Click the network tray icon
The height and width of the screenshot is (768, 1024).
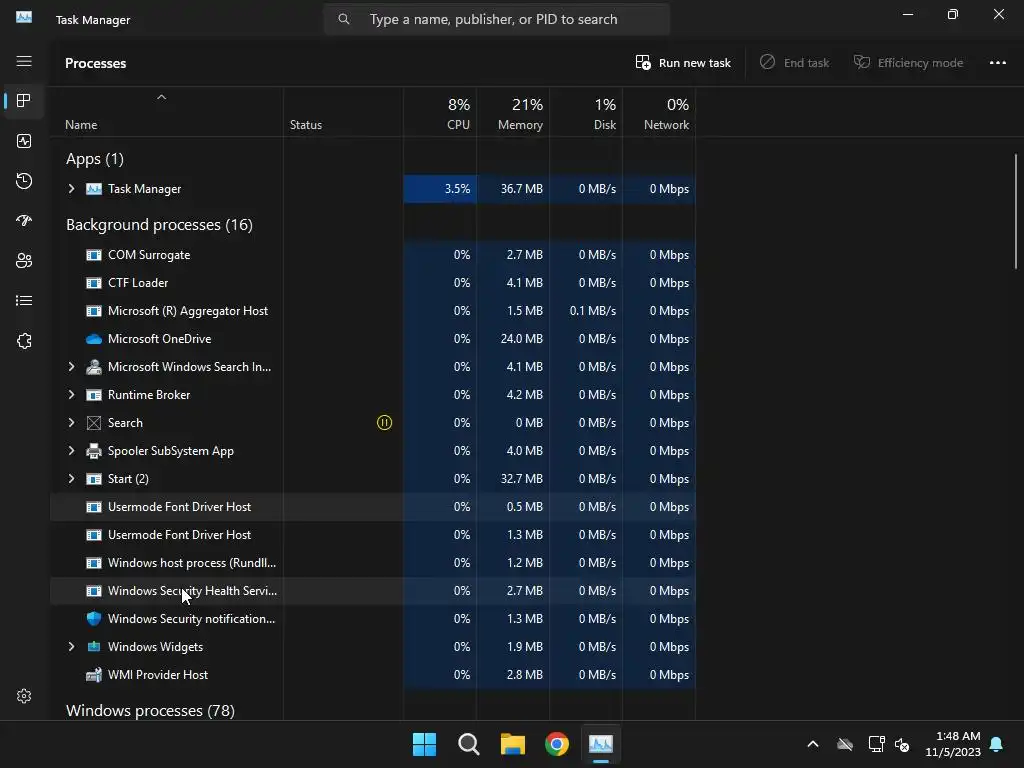pos(876,744)
